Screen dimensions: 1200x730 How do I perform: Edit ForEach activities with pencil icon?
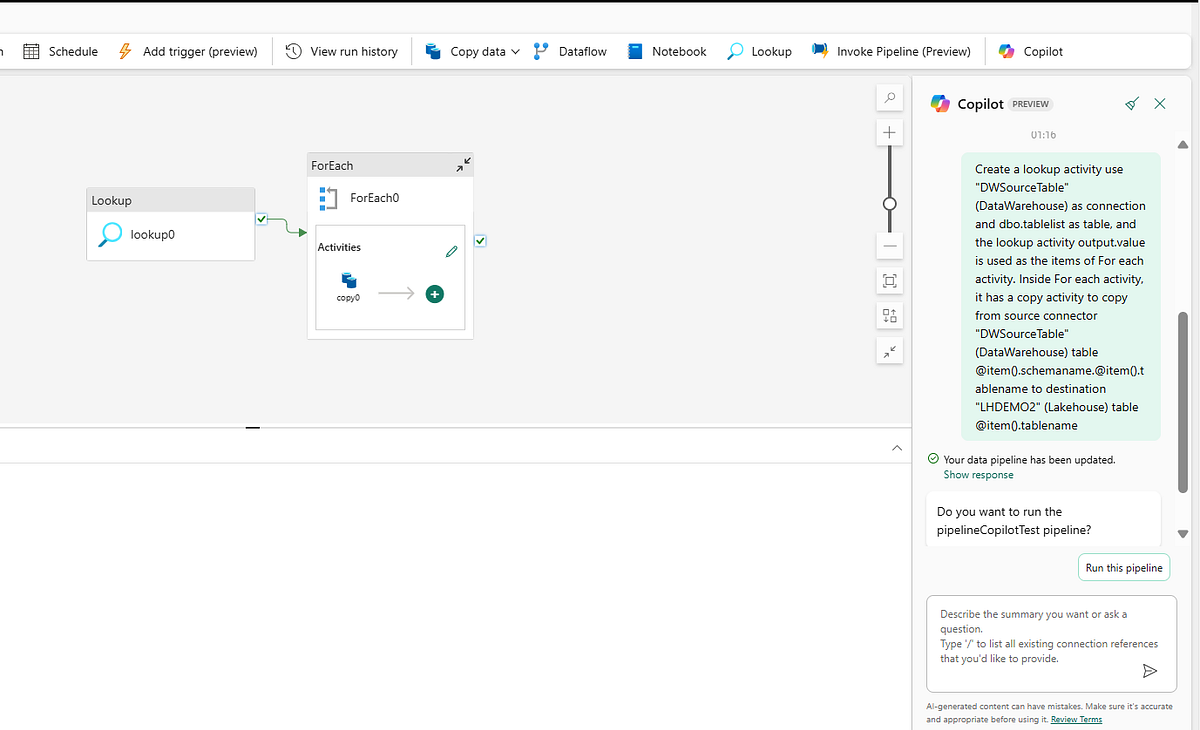point(451,252)
